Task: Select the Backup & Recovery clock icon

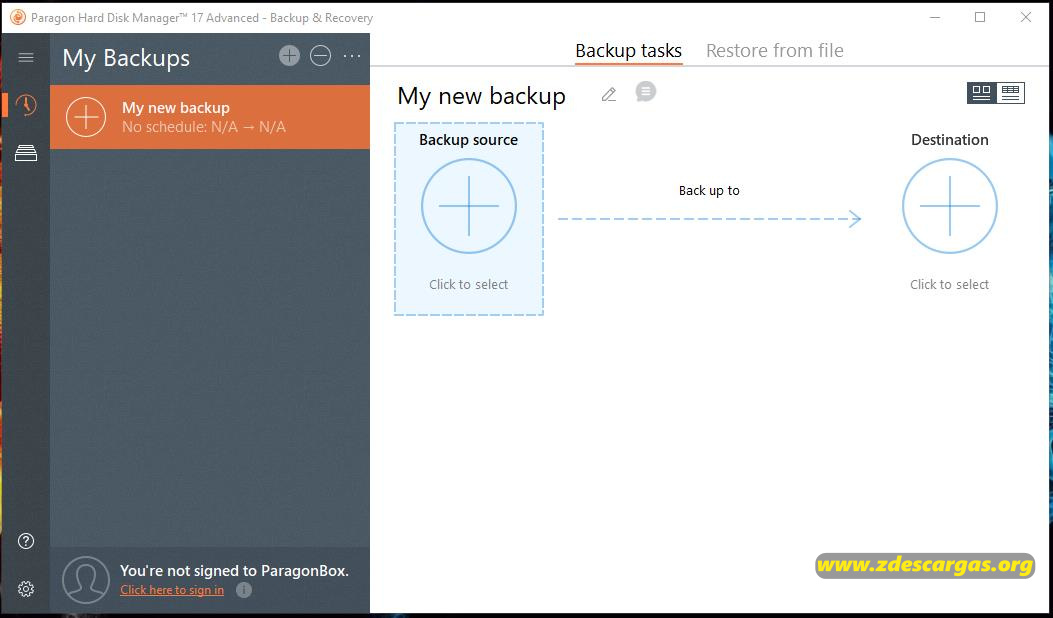Action: [26, 105]
